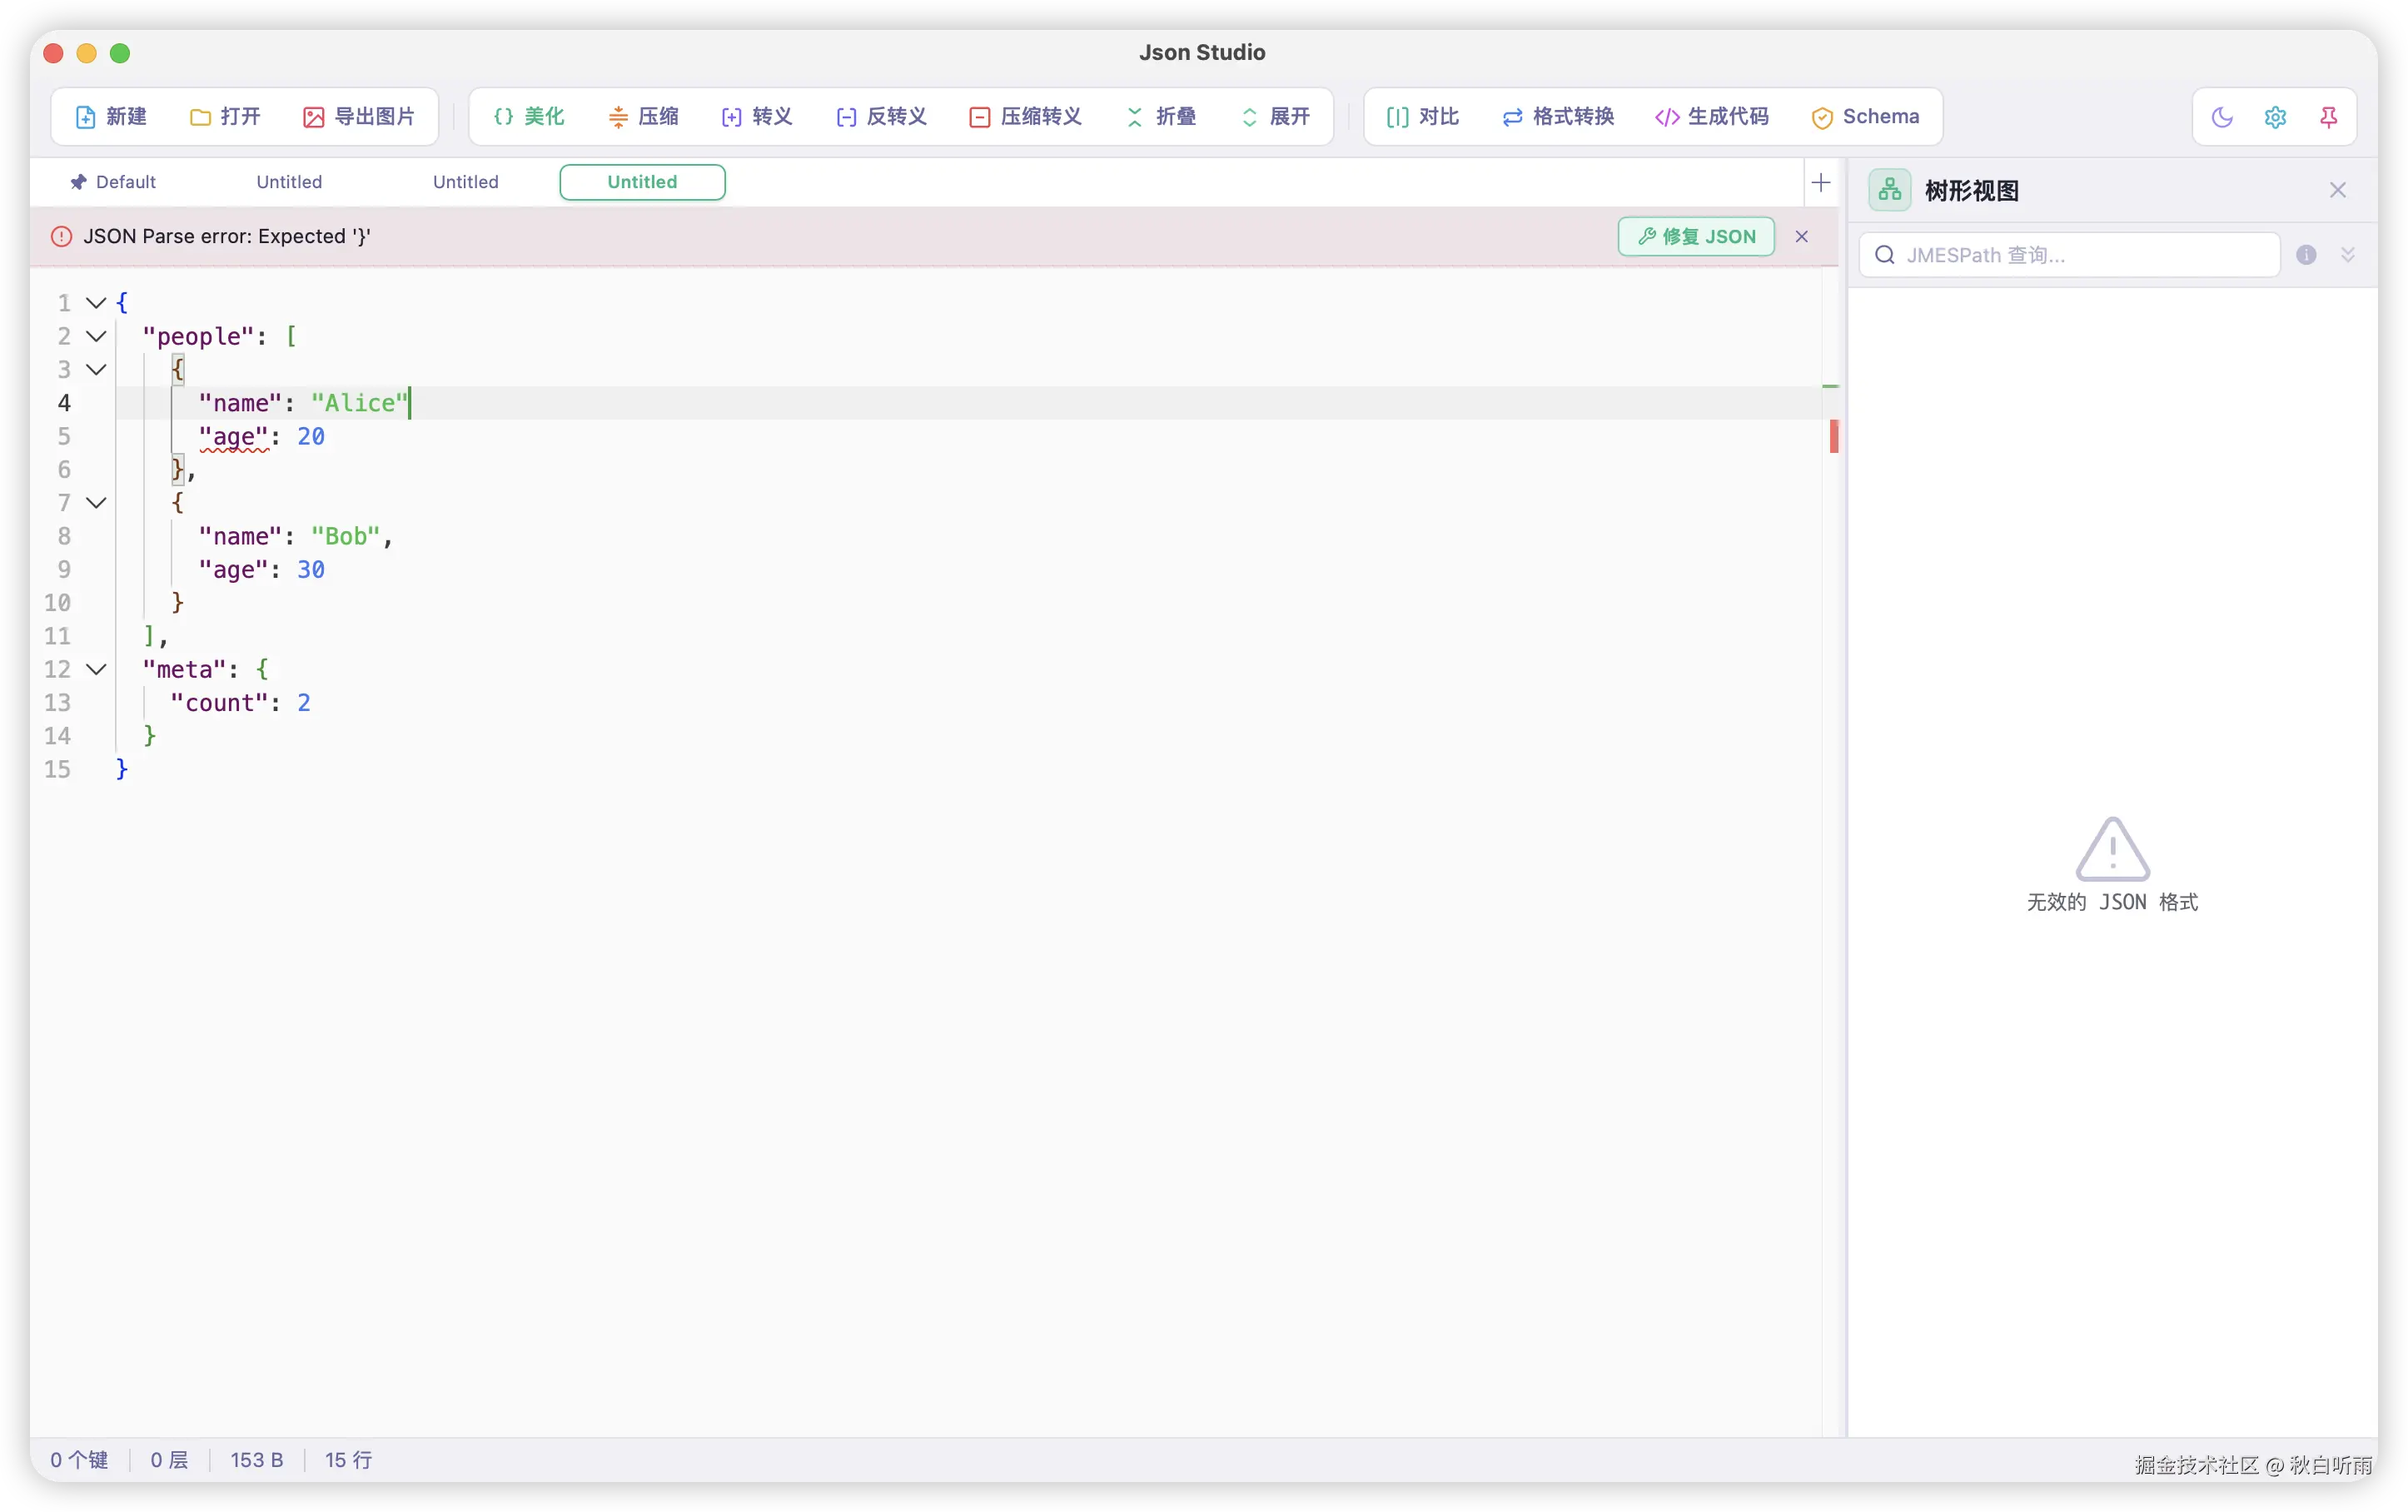2408x1512 pixels.
Task: Export as image via 导出图片
Action: (x=359, y=117)
